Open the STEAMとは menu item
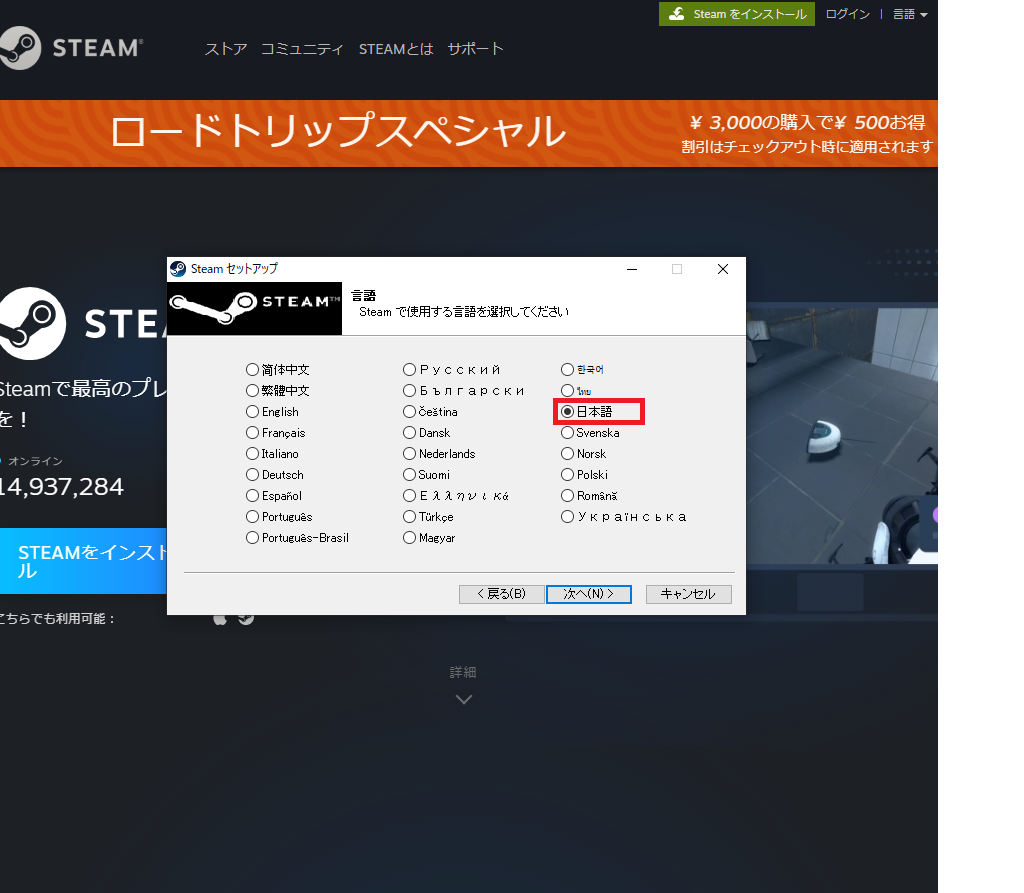 point(396,49)
